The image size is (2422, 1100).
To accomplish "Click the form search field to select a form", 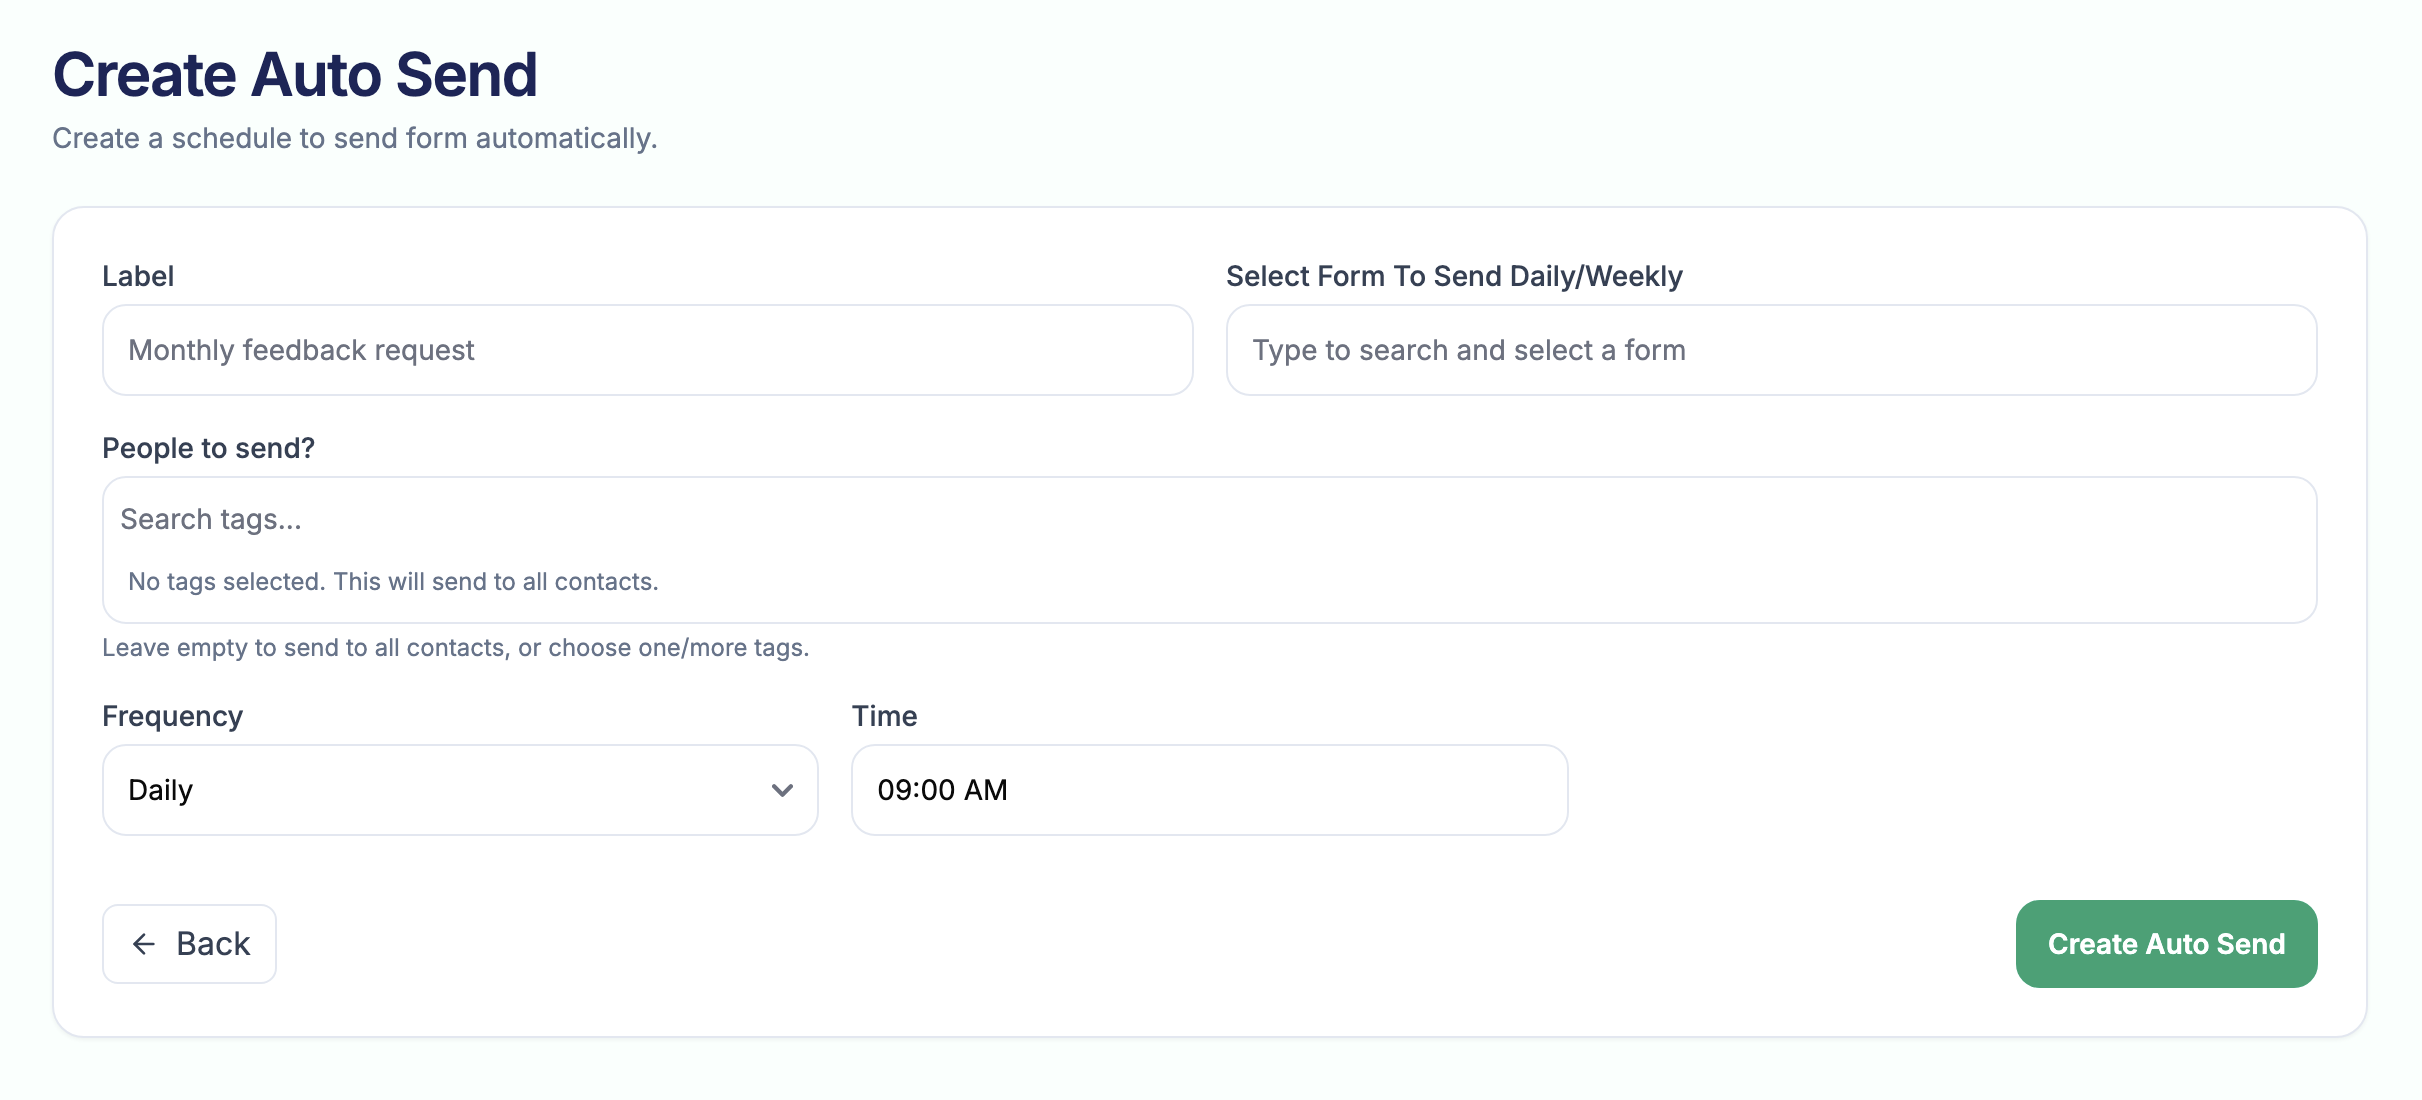I will (1772, 350).
